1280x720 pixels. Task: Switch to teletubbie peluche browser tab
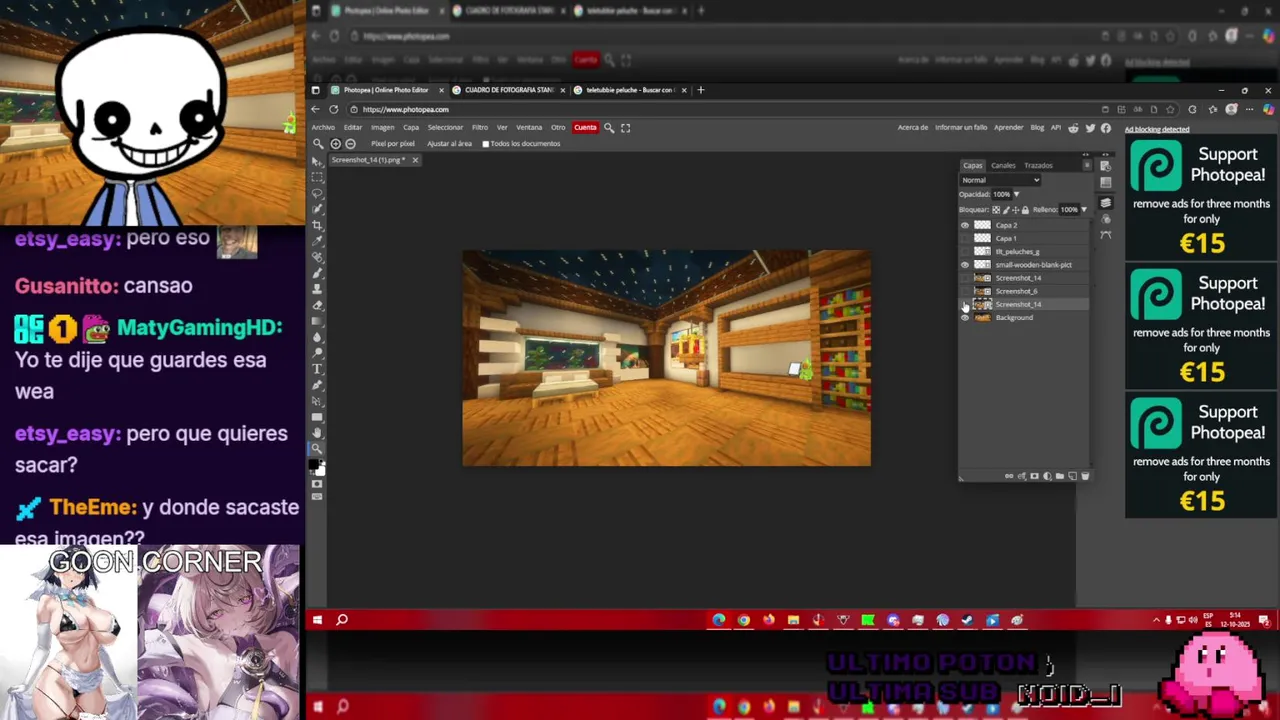pyautogui.click(x=630, y=90)
